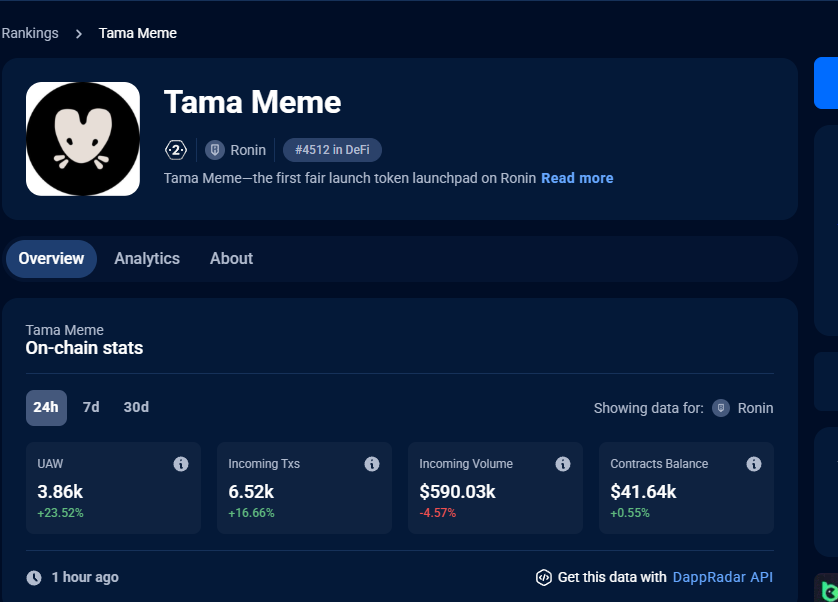The width and height of the screenshot is (838, 602).
Task: Click the 1 hour ago timestamp
Action: point(85,577)
